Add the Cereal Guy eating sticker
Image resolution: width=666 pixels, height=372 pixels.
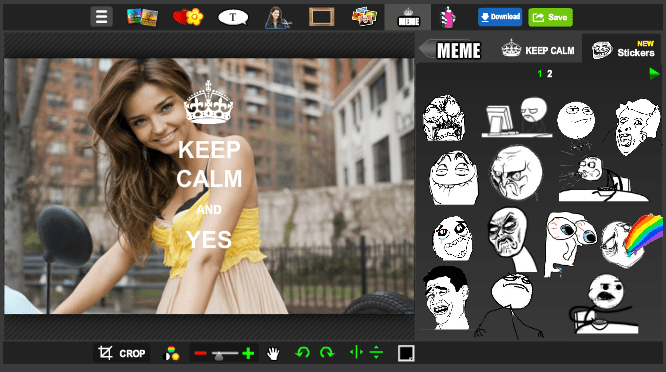point(604,304)
